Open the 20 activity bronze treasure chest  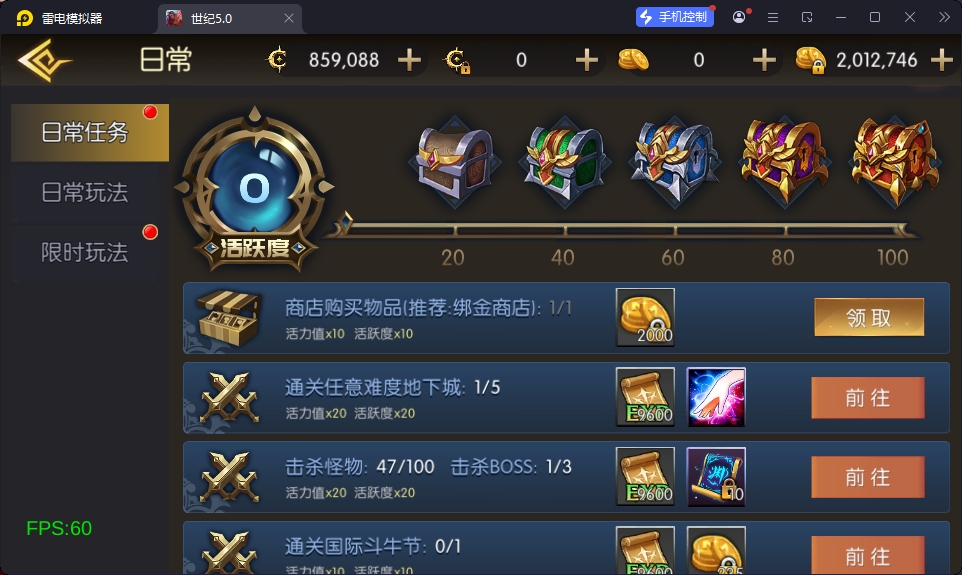coord(455,162)
